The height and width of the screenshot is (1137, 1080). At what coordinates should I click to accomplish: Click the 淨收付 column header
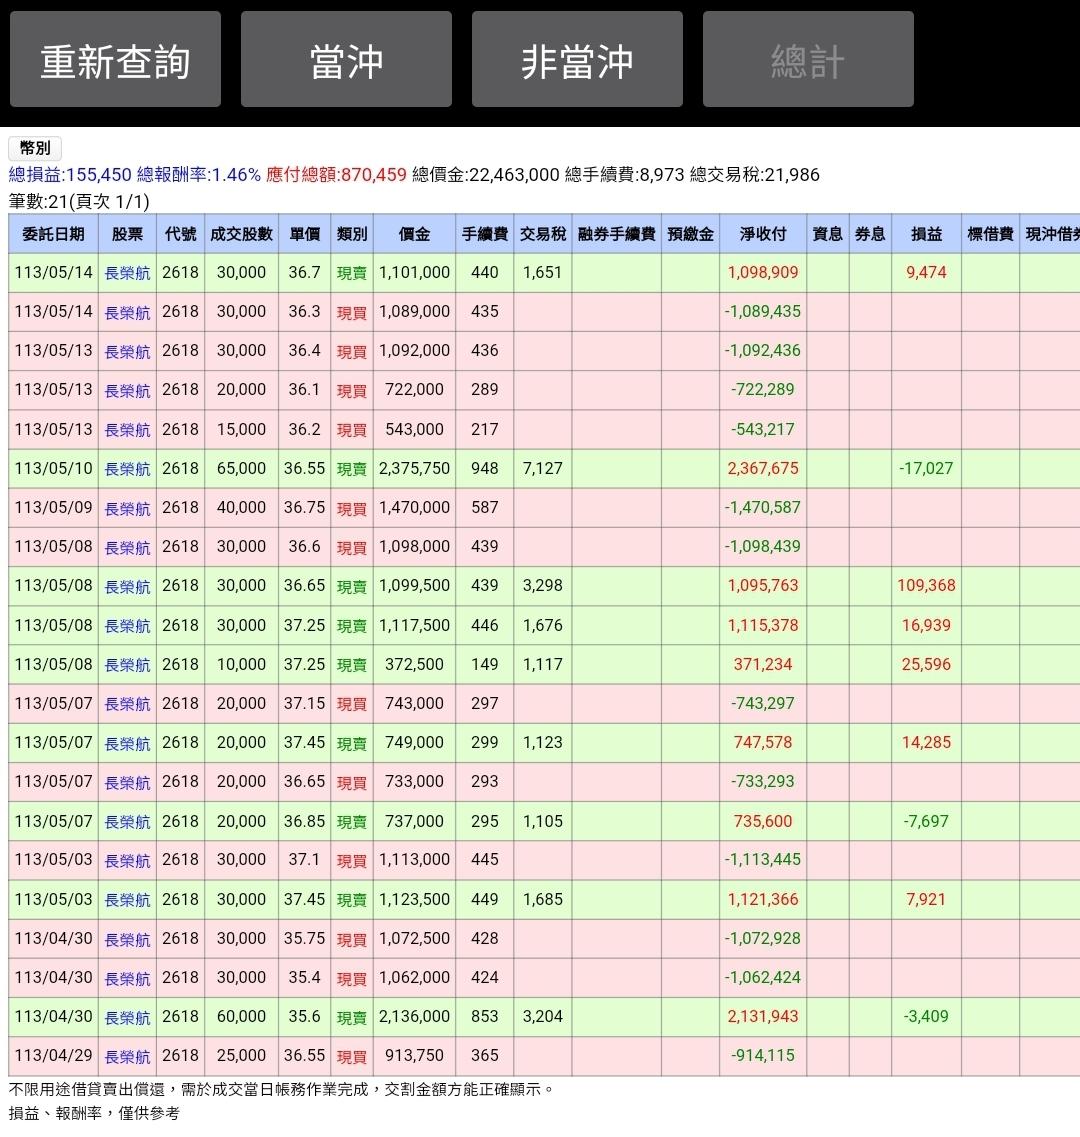[x=763, y=234]
